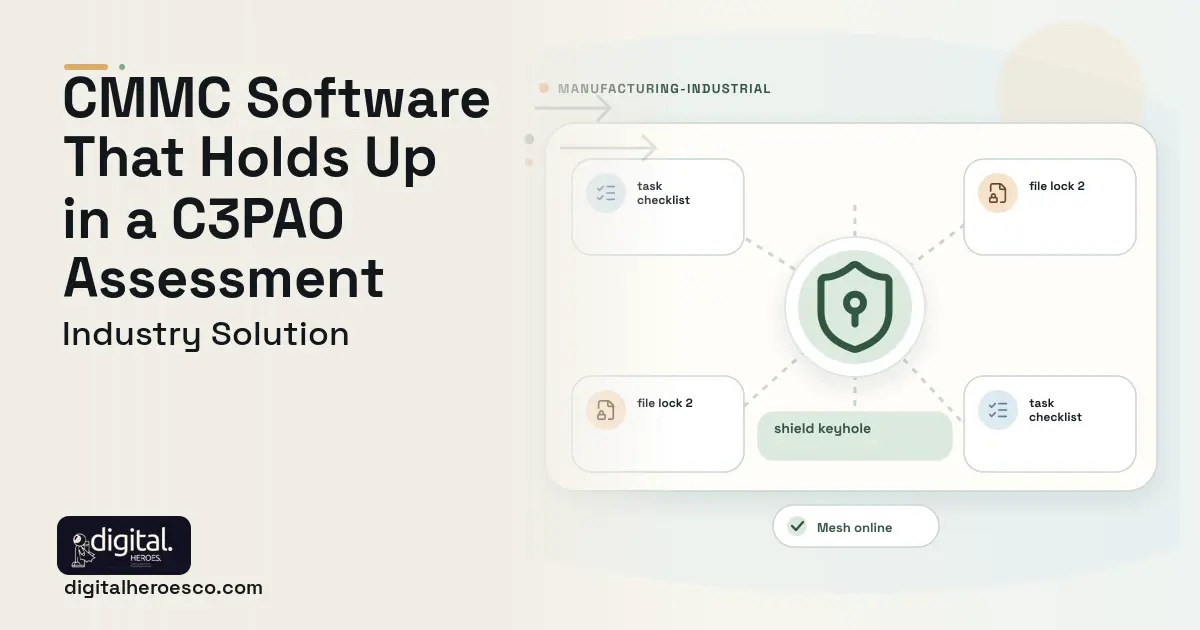Click the top-right file lock 2 icon
Image resolution: width=1200 pixels, height=630 pixels.
(998, 194)
